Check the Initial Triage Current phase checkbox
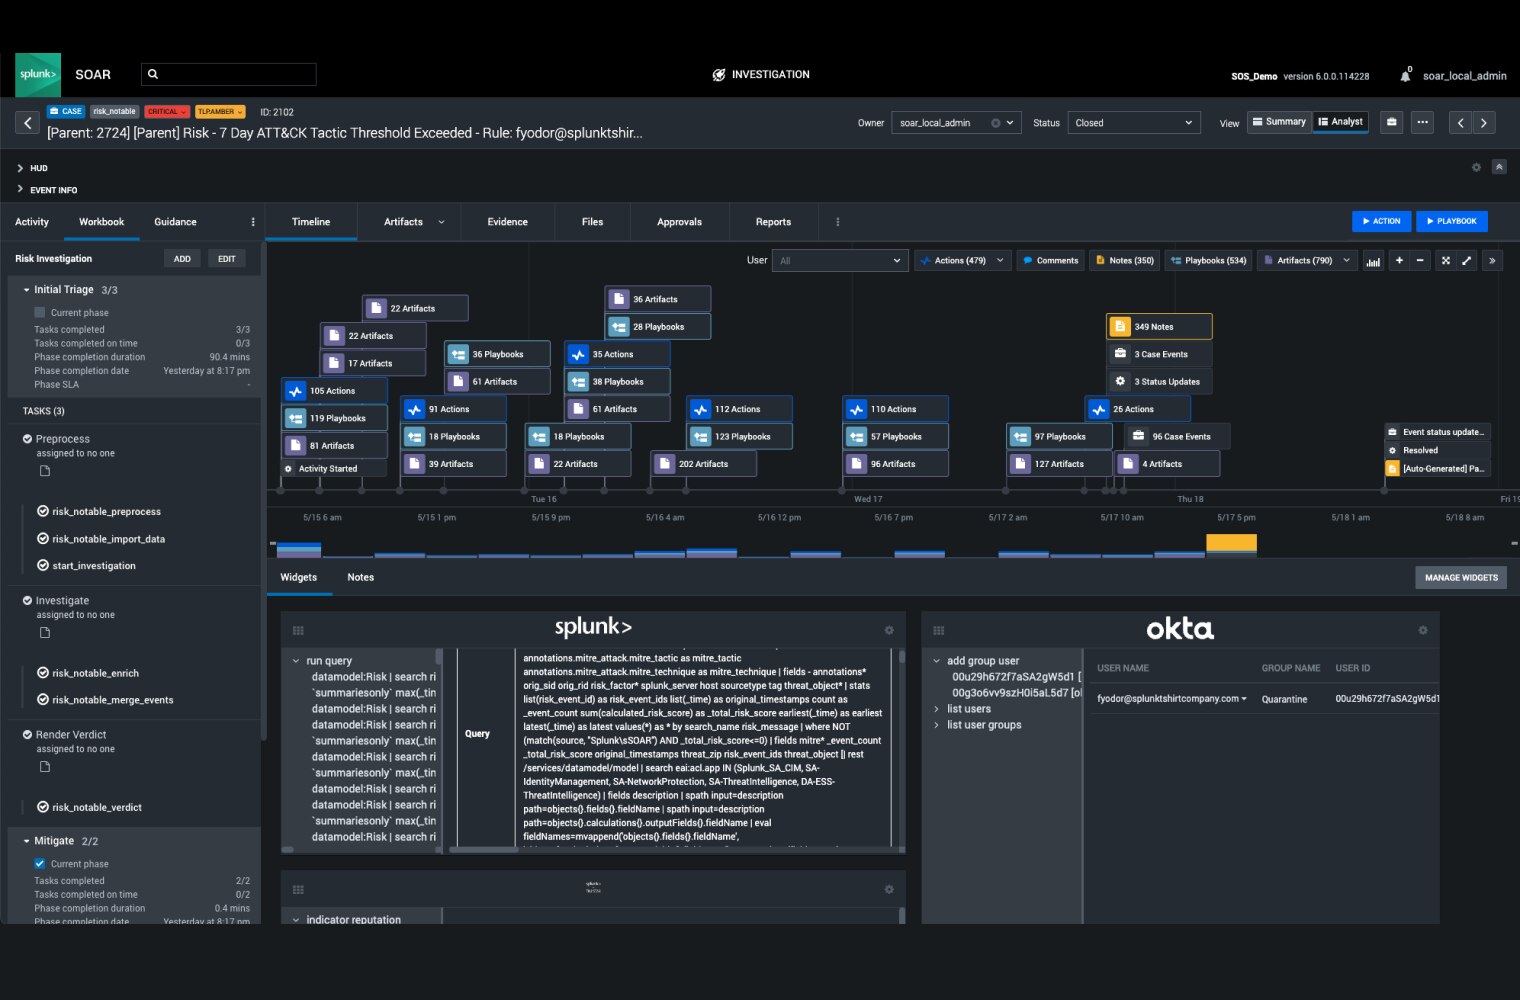 pos(40,313)
